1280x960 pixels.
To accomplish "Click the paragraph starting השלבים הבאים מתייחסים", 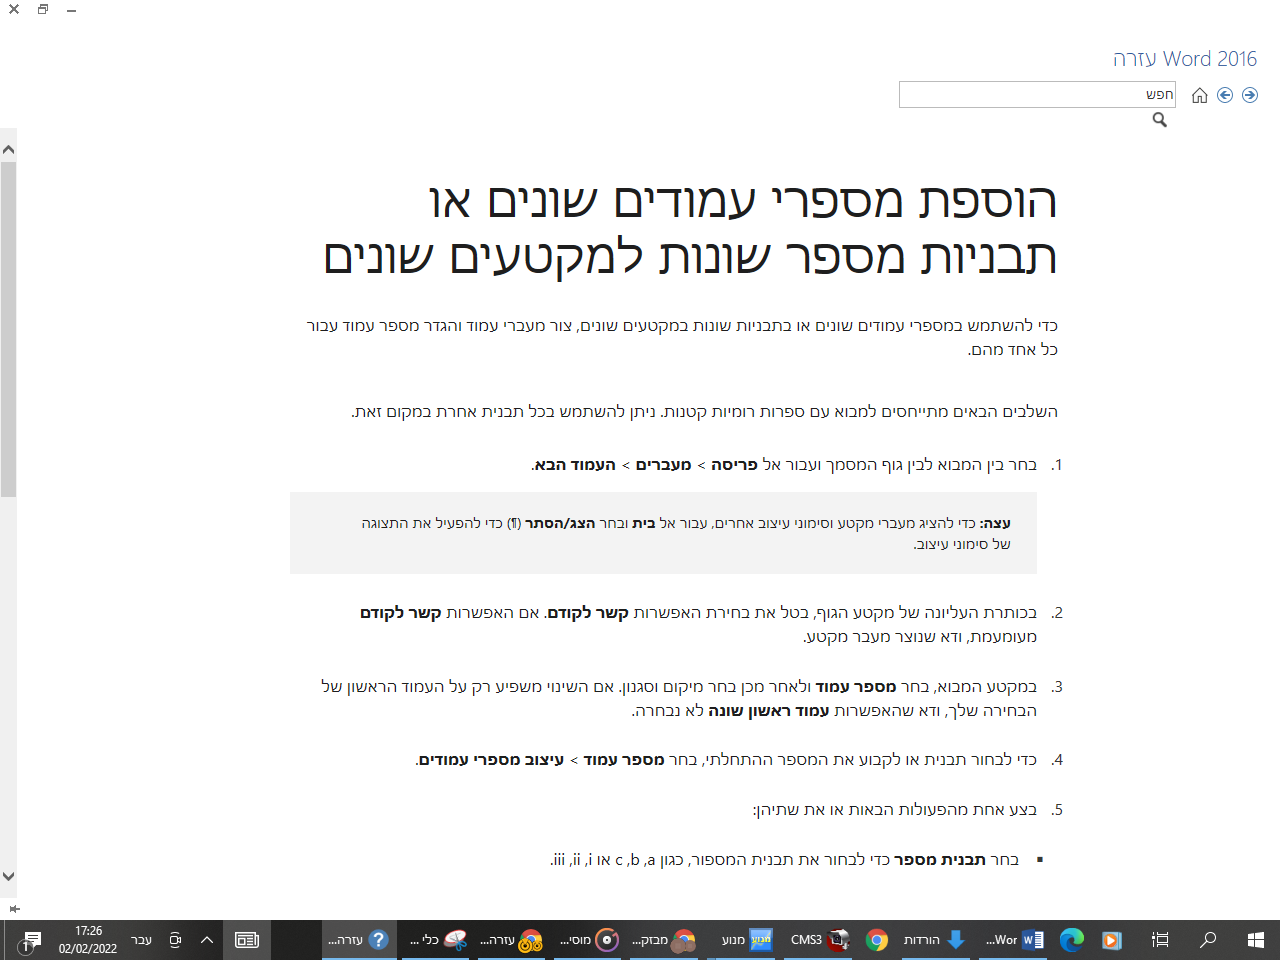I will point(704,412).
